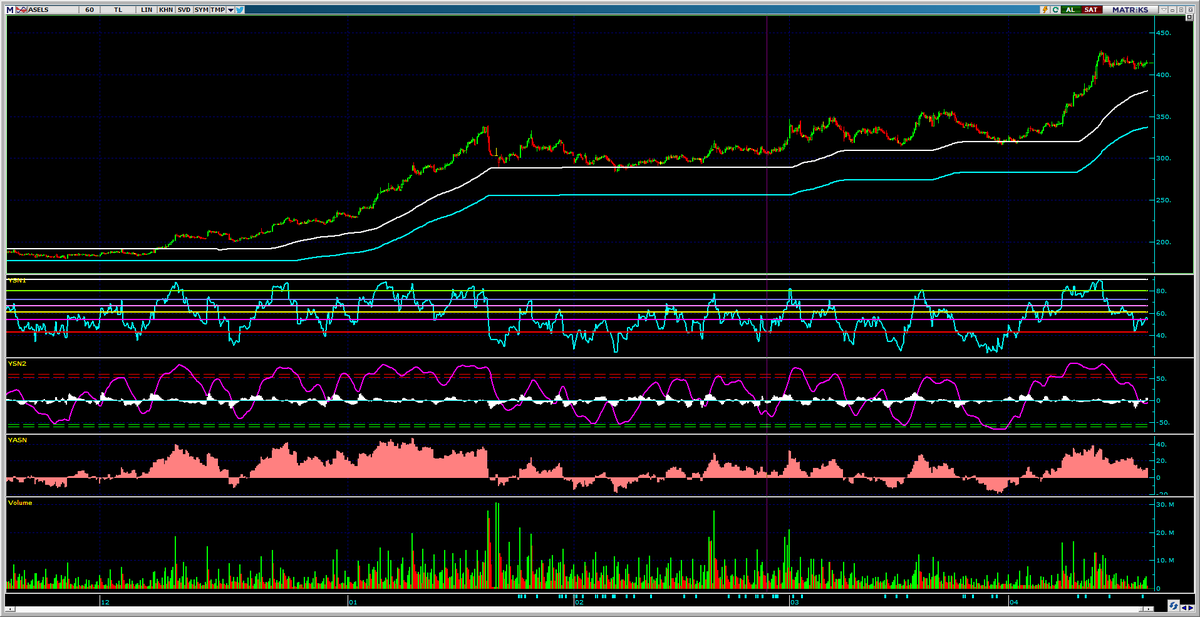Click the 300 price axis label

[1163, 158]
